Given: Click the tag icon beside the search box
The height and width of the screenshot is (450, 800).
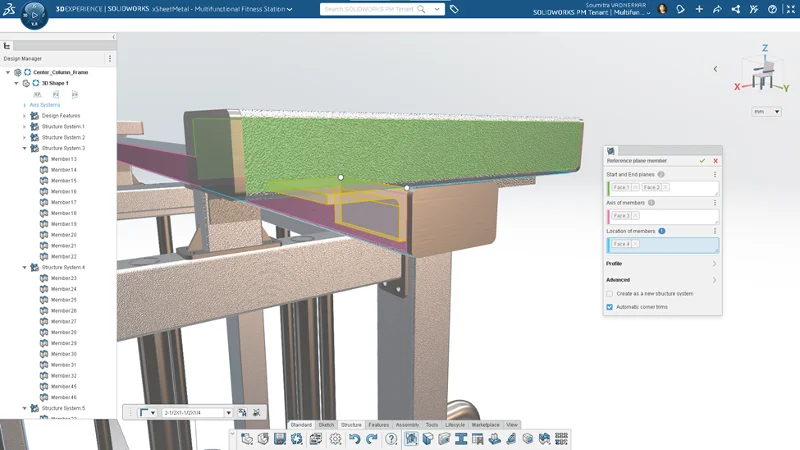Looking at the screenshot, I should [455, 9].
